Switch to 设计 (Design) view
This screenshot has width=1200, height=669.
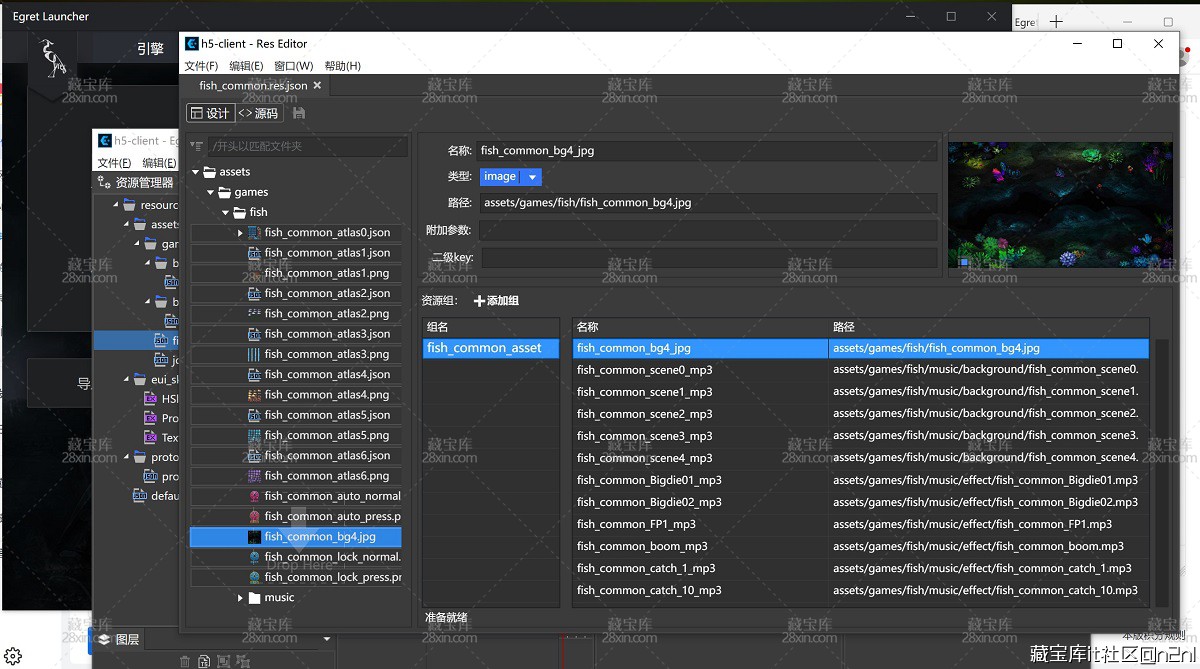coord(209,113)
